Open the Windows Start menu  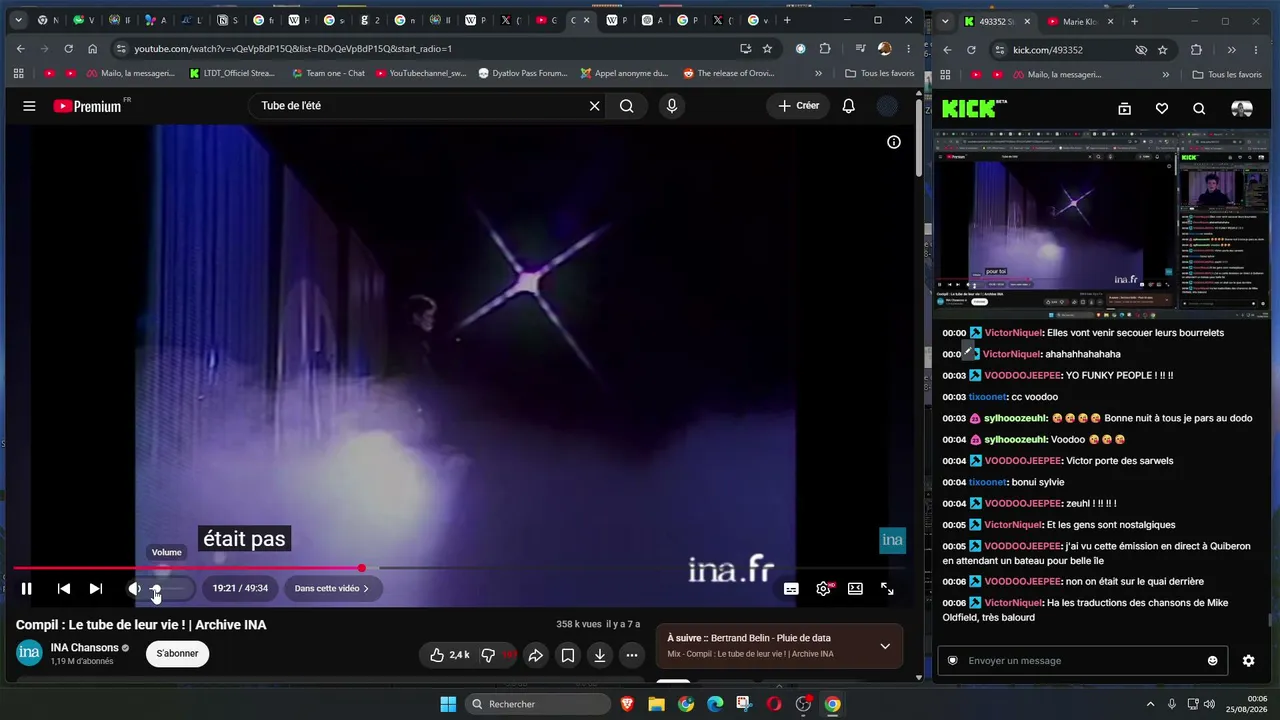pos(448,704)
